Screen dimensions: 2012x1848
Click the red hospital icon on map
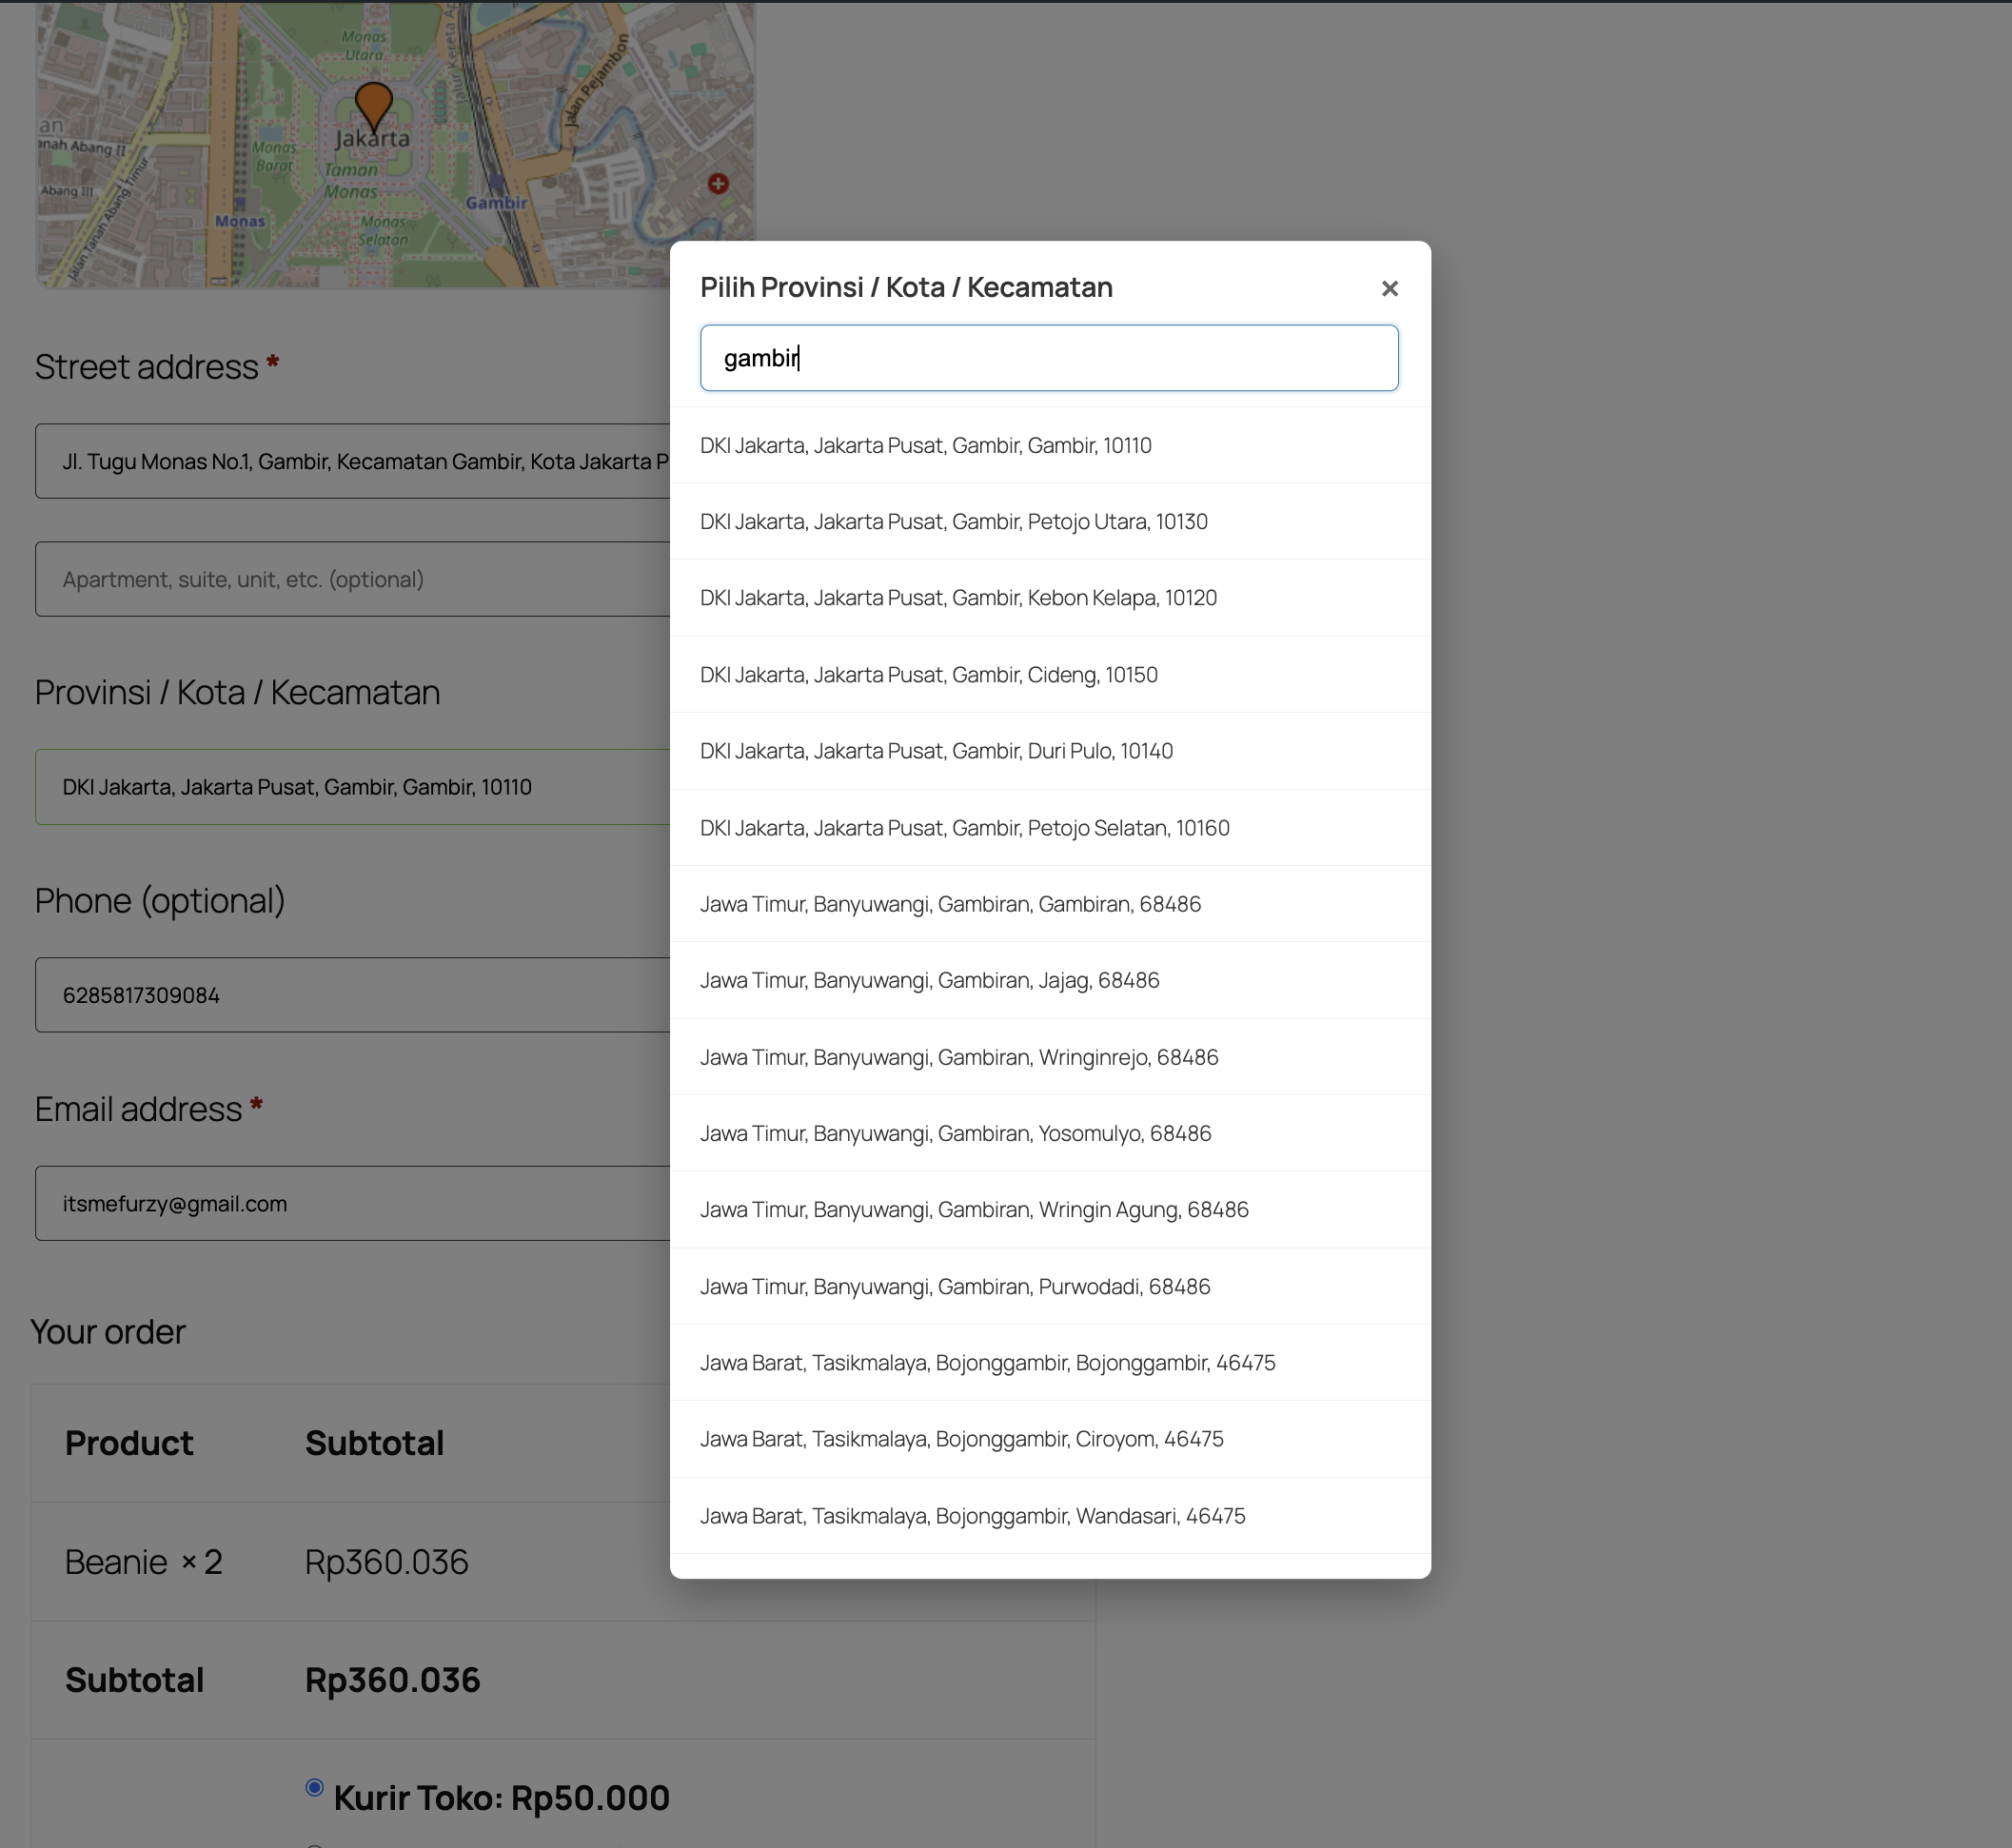pos(718,183)
